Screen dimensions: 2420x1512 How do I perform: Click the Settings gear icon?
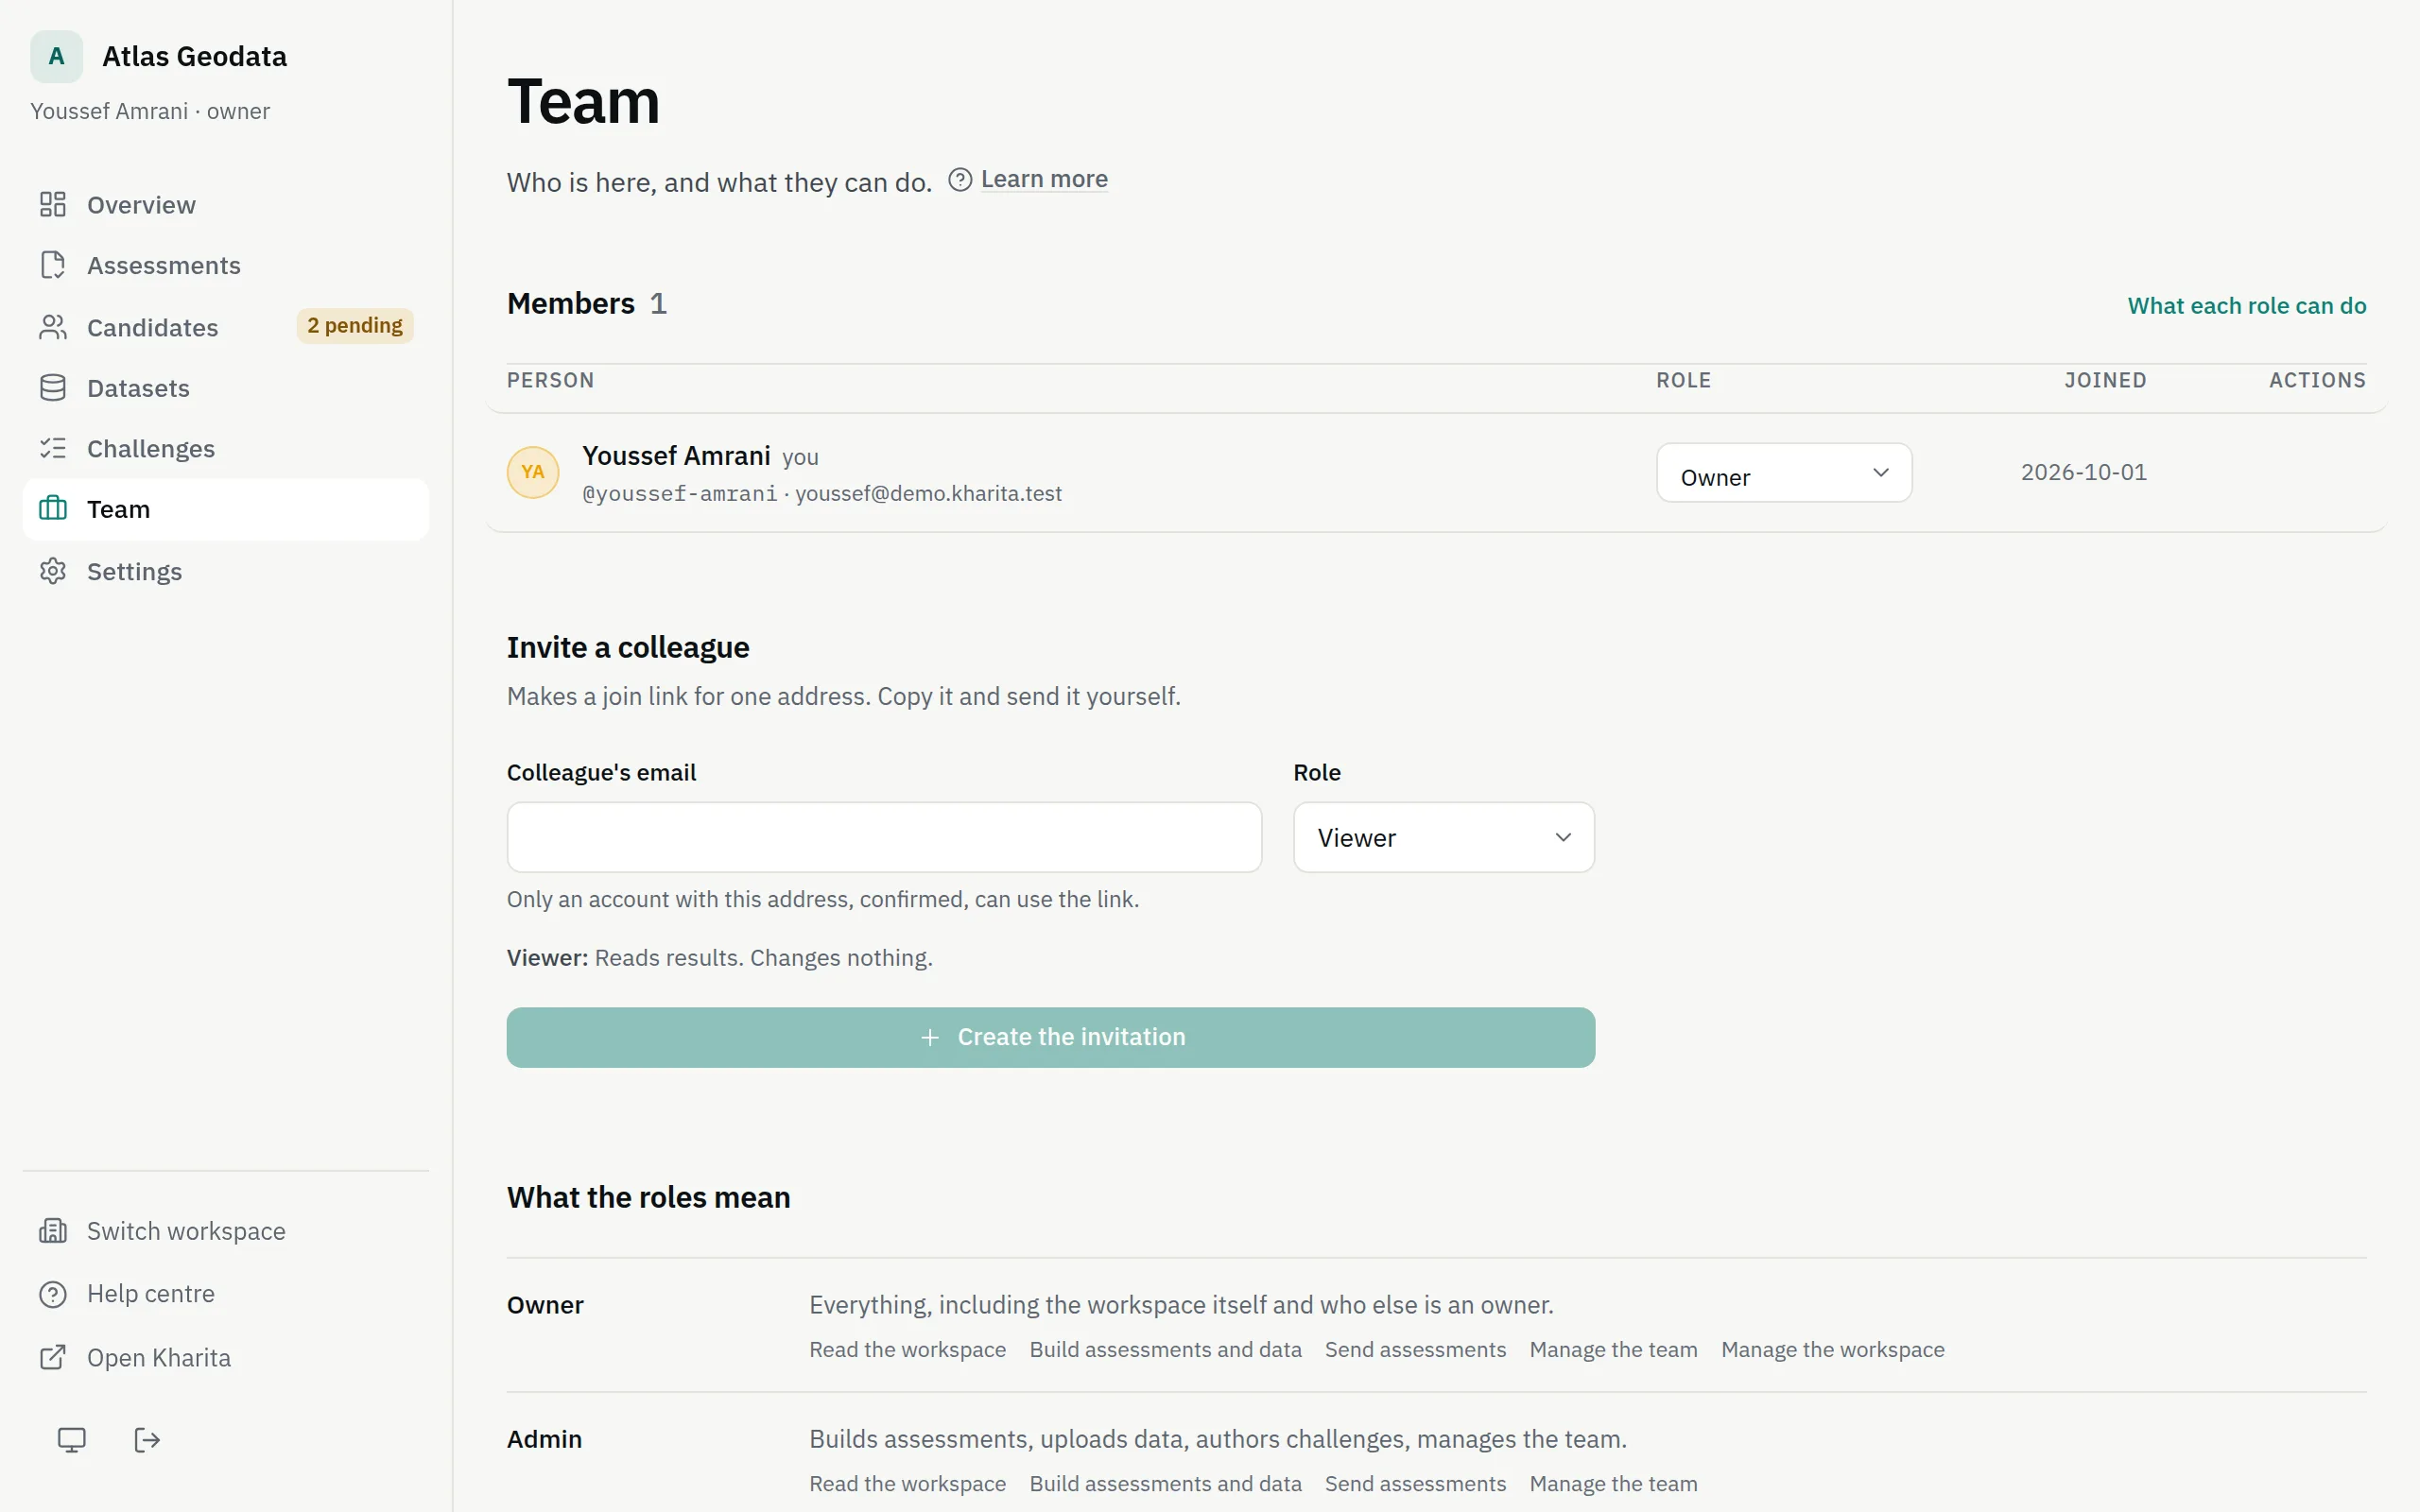[53, 571]
